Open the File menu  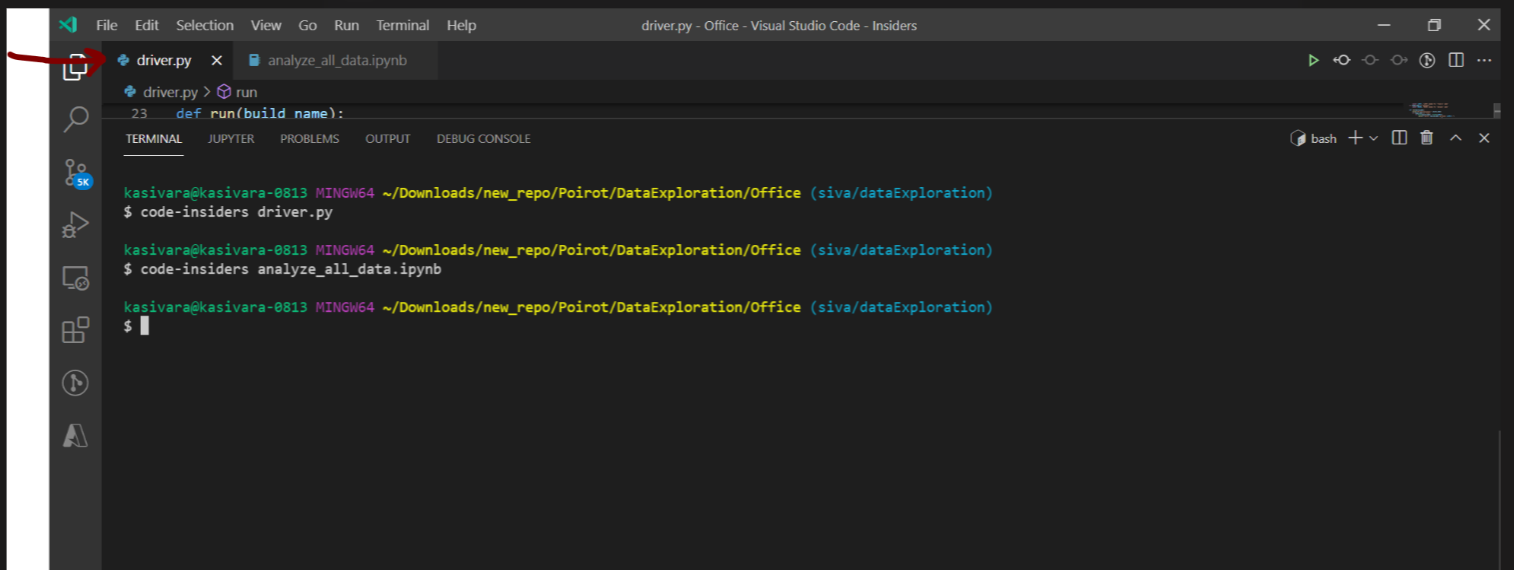click(x=107, y=25)
